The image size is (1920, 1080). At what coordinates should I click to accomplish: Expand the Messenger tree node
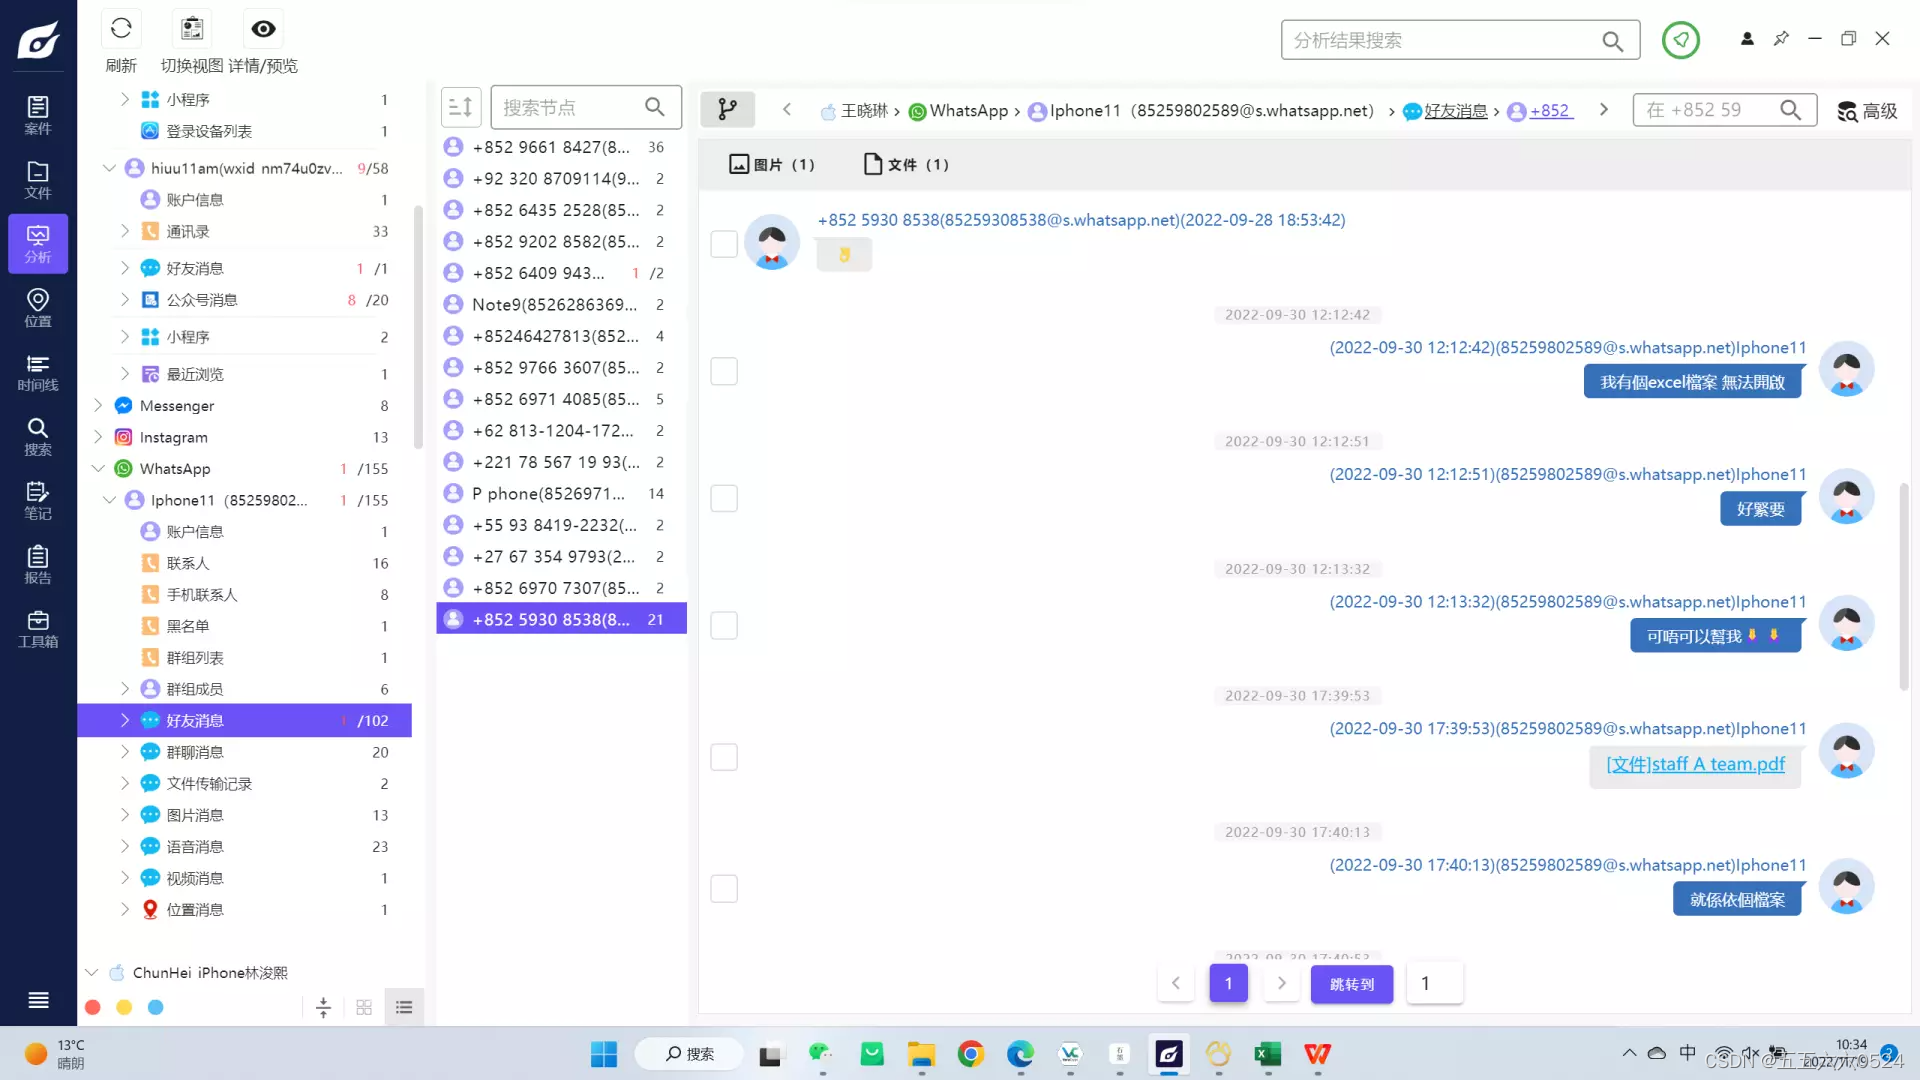[98, 405]
